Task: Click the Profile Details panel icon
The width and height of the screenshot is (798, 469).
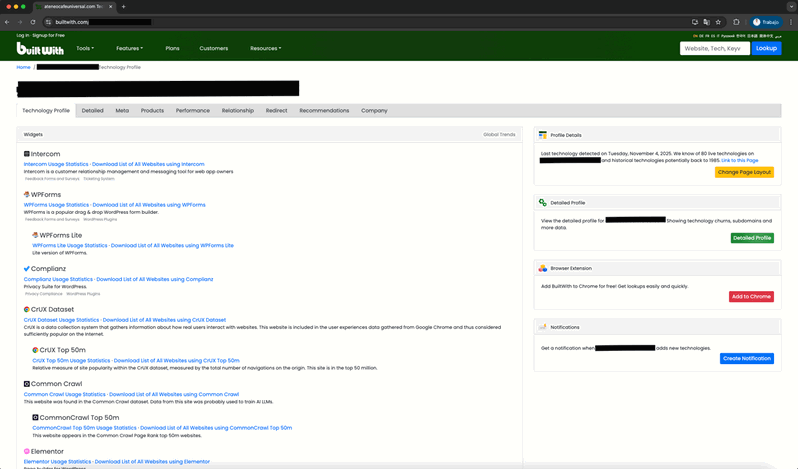Action: point(543,135)
